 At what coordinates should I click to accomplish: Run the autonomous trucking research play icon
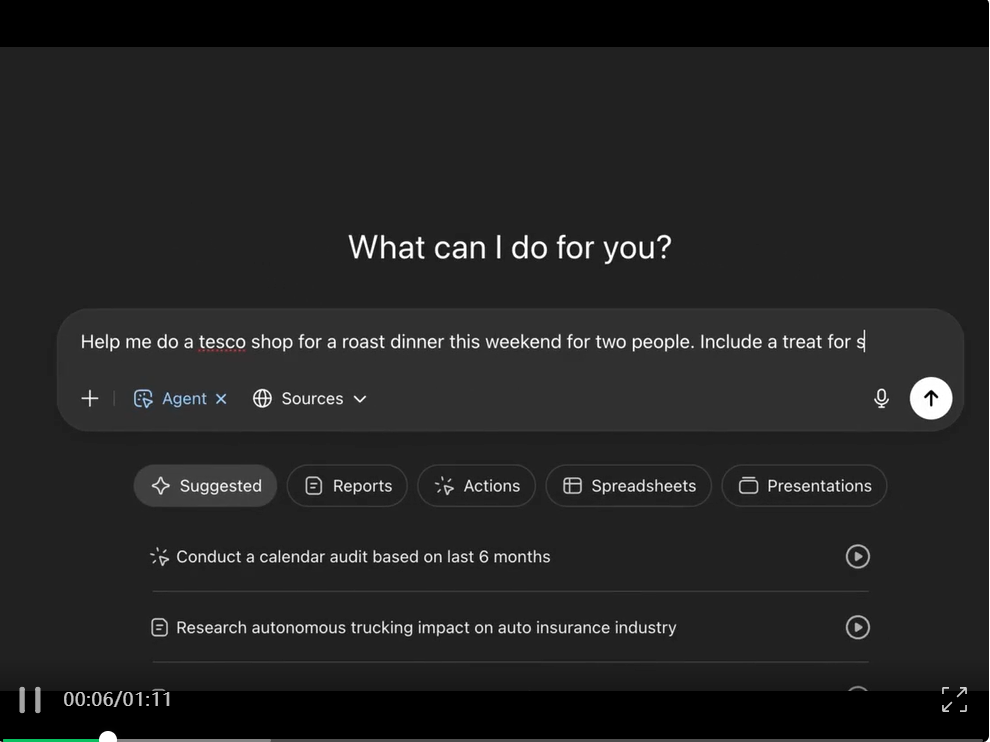click(857, 627)
